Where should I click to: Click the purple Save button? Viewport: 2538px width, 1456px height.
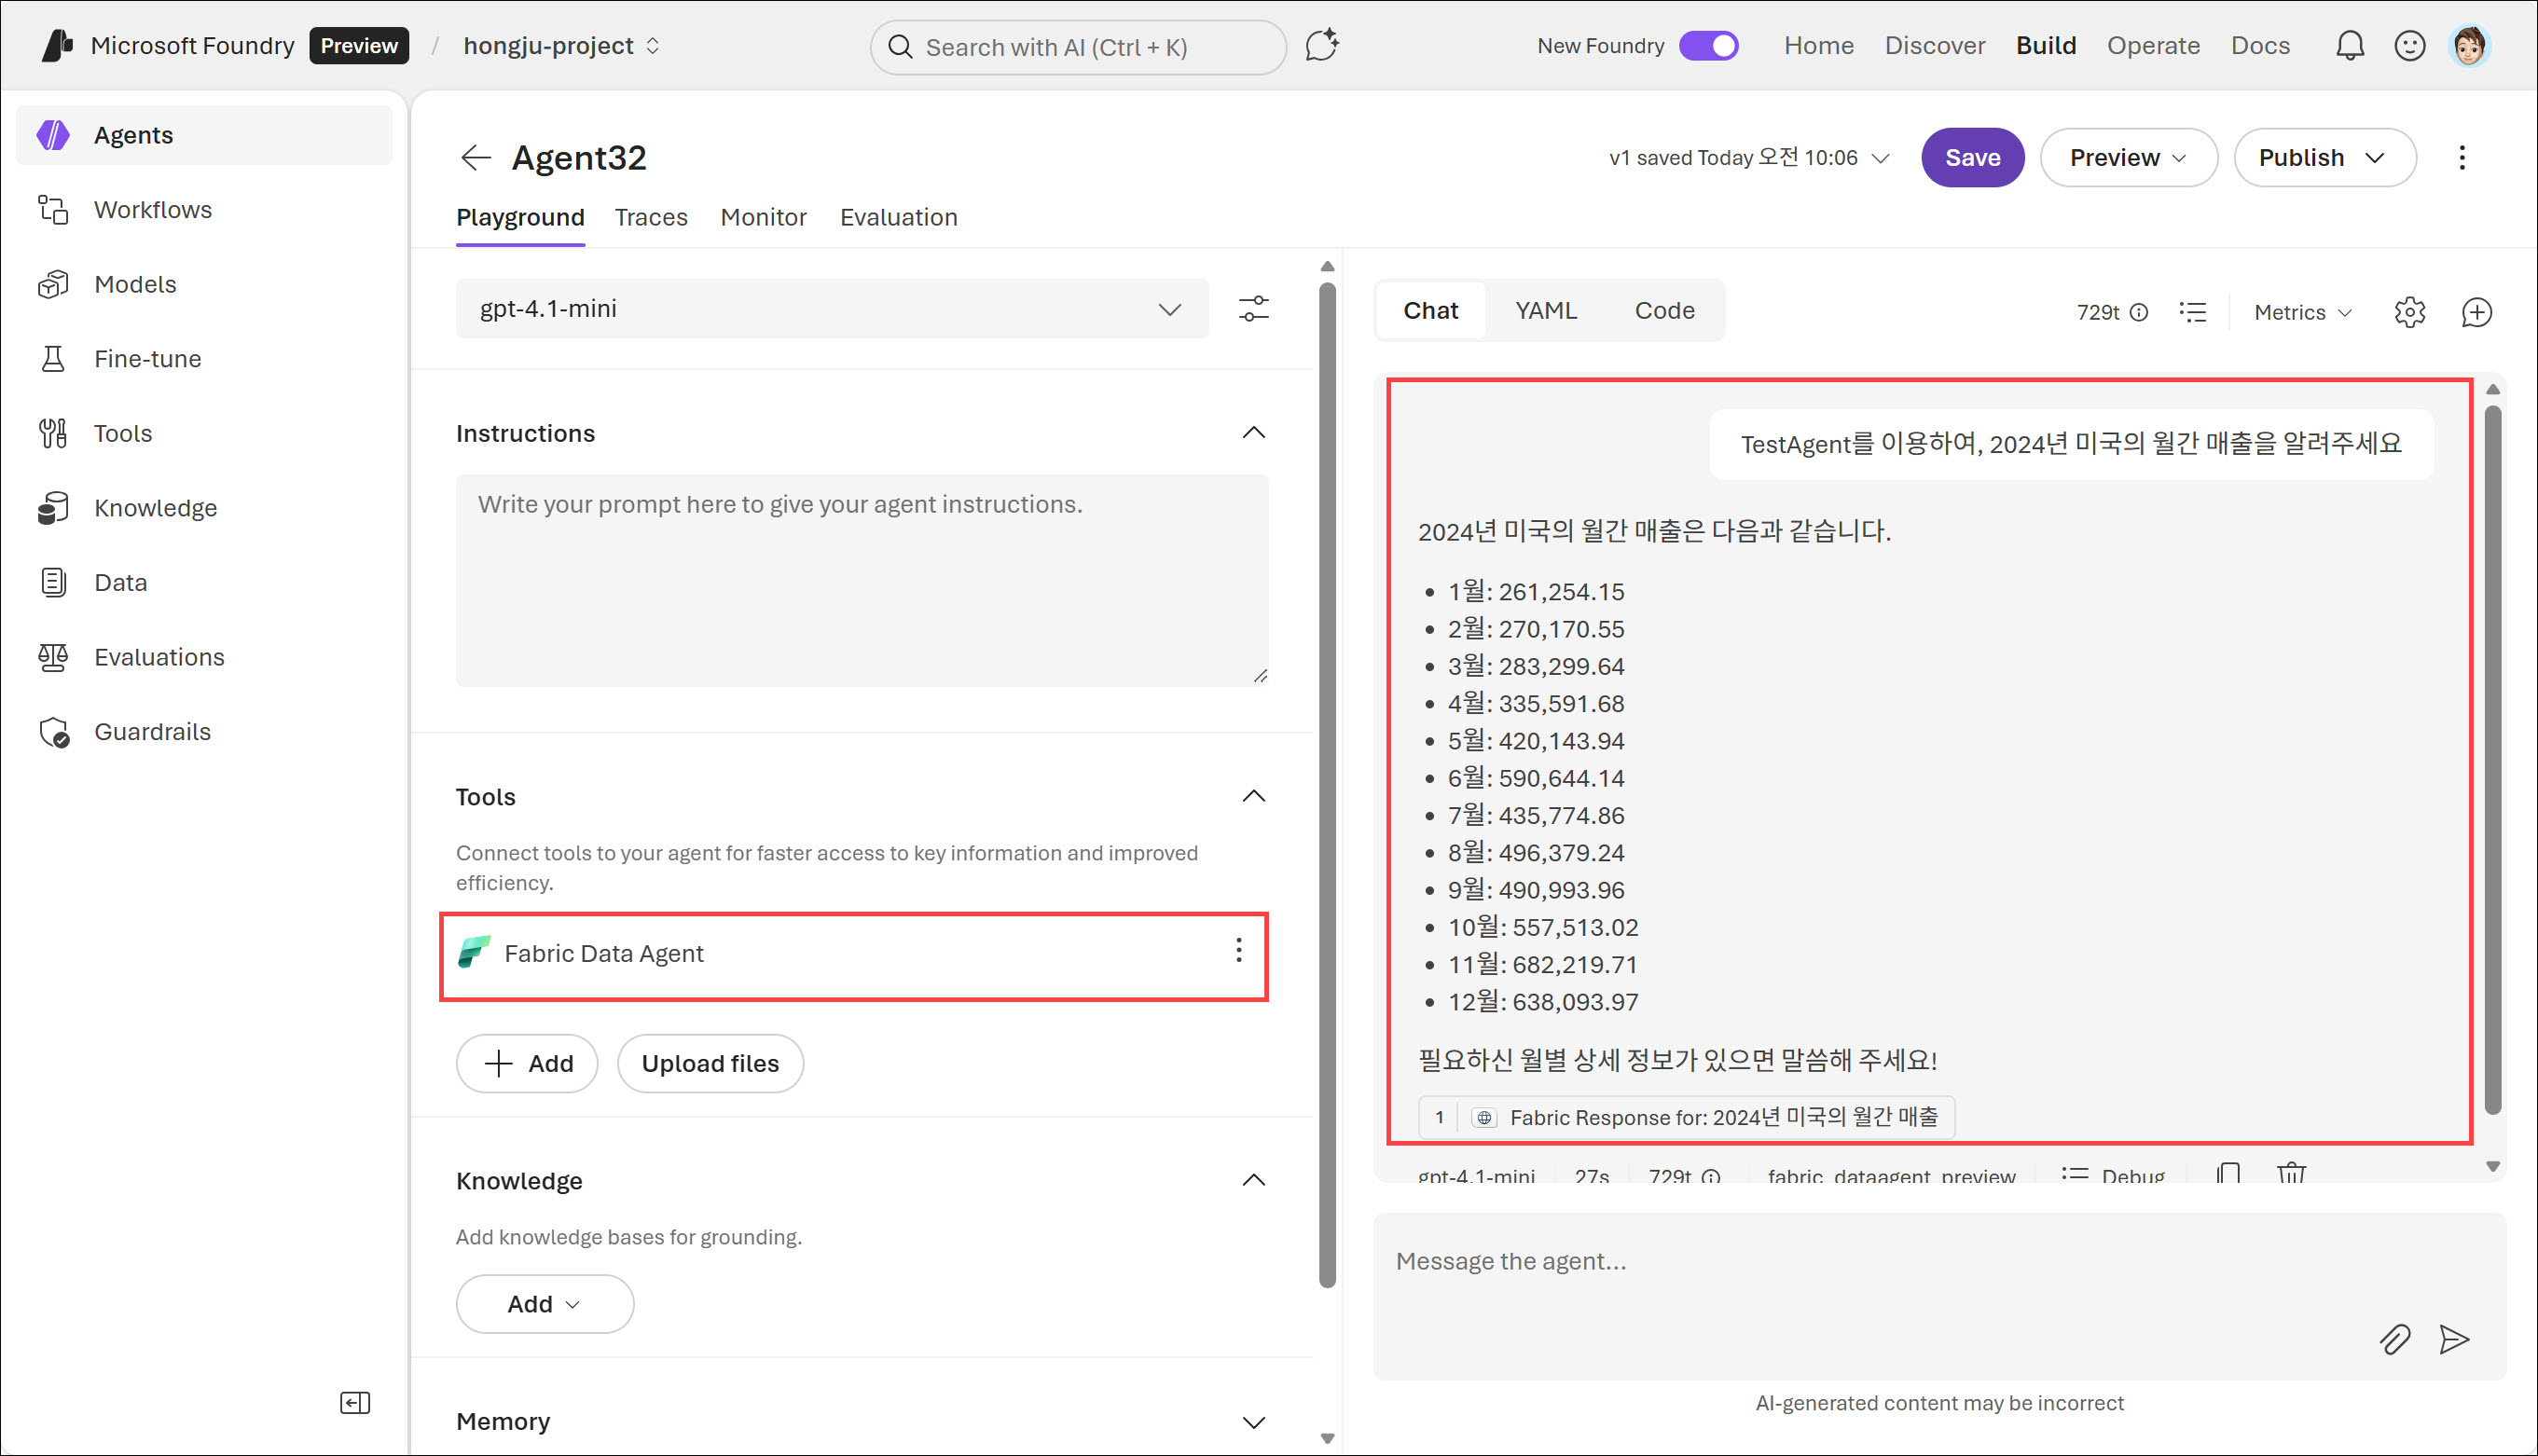point(1972,158)
